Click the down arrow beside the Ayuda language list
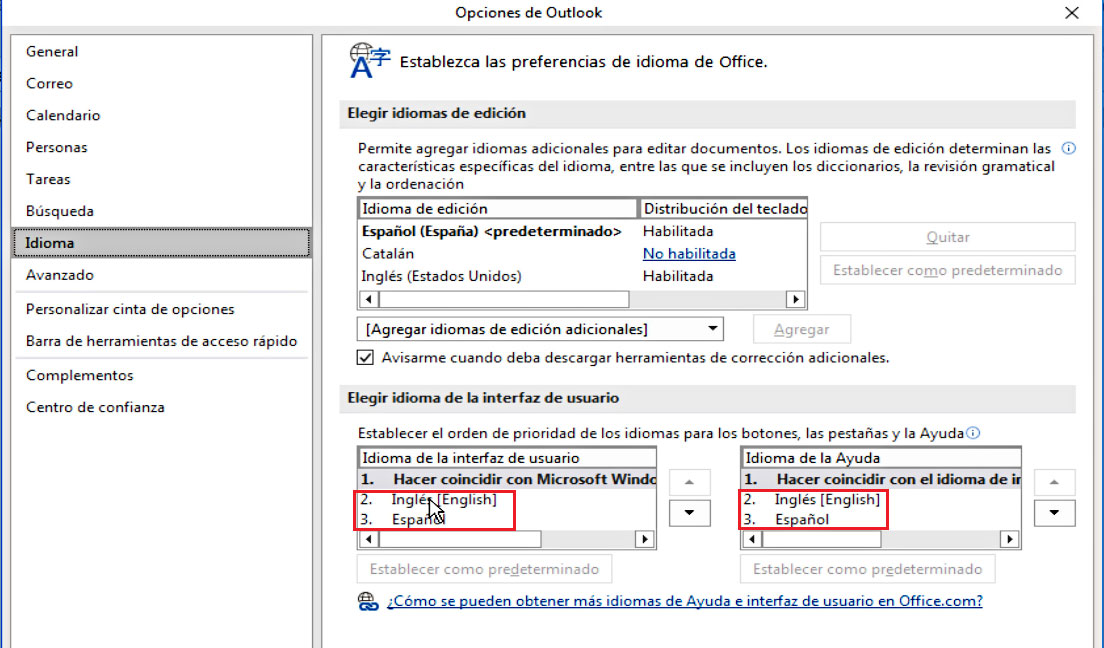This screenshot has height=648, width=1104. coord(1054,512)
